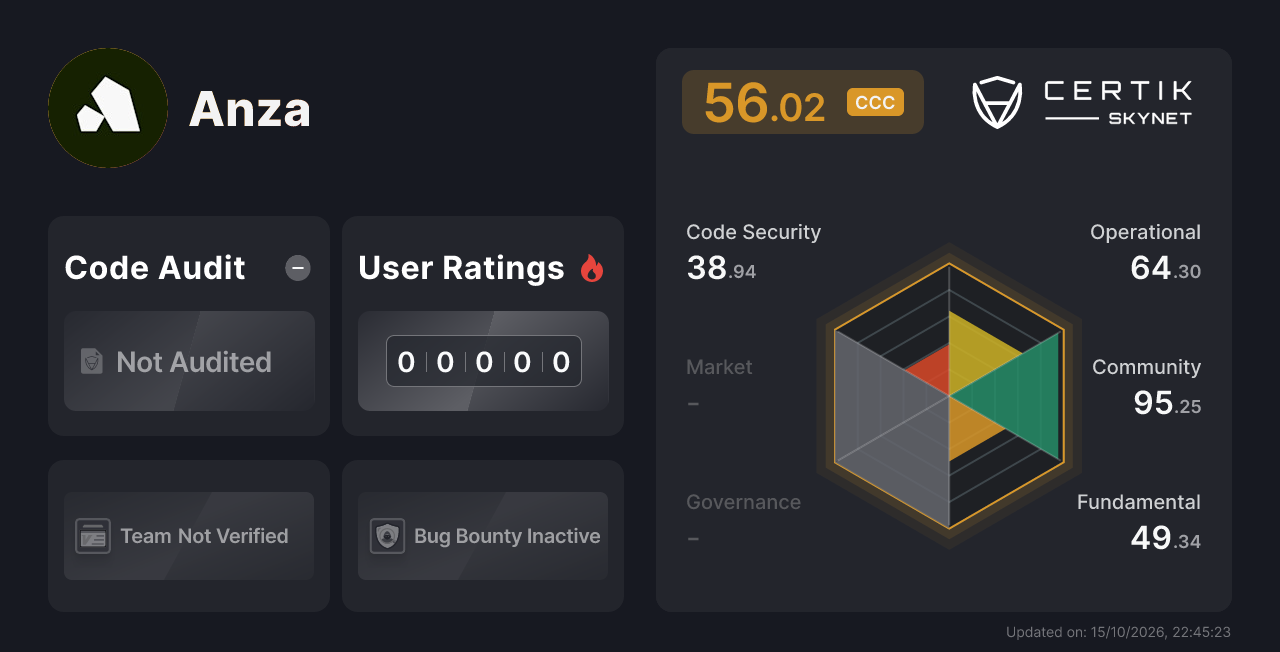1280x652 pixels.
Task: Click the CertiK Skynet shield logo
Action: coord(997,103)
